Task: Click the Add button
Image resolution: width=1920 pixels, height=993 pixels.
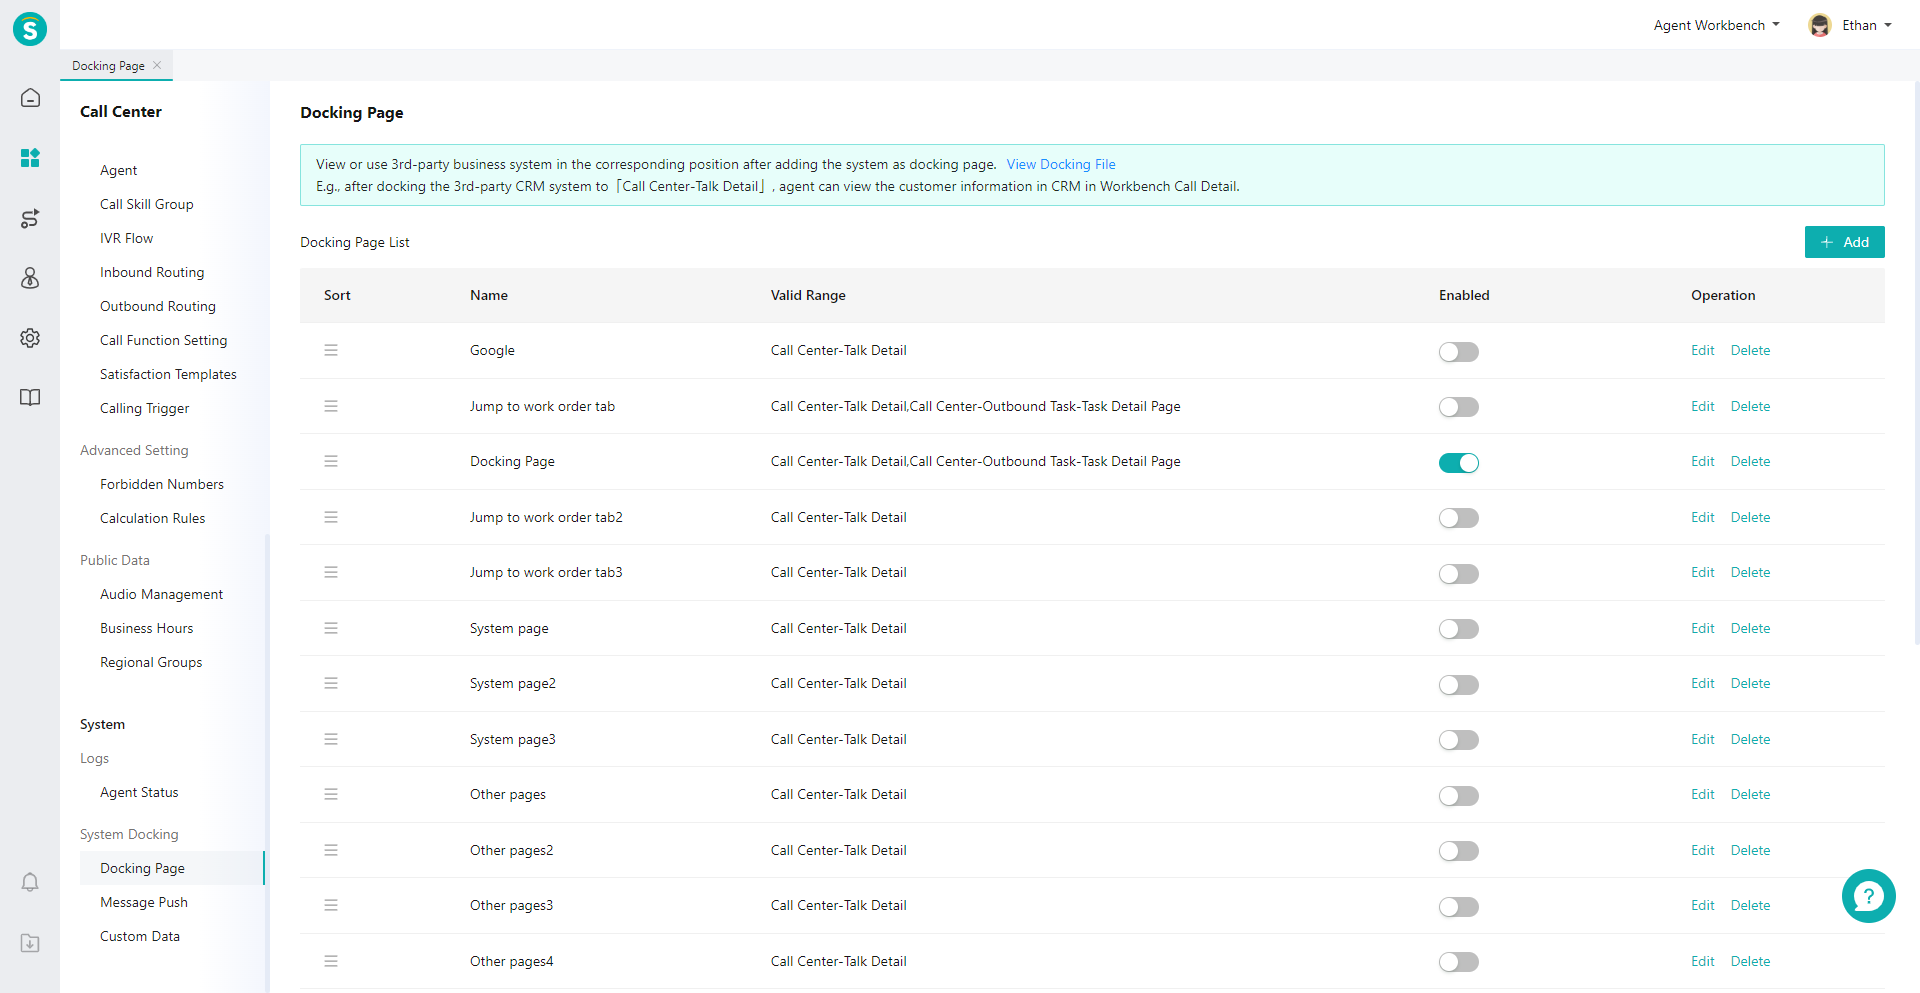Action: [x=1845, y=242]
